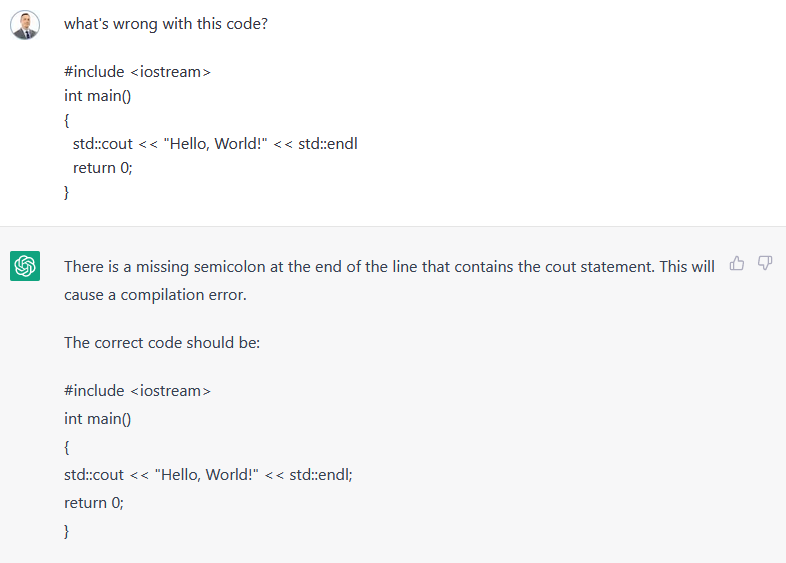Click the thumbs down feedback icon
The width and height of the screenshot is (786, 563).
pos(765,263)
